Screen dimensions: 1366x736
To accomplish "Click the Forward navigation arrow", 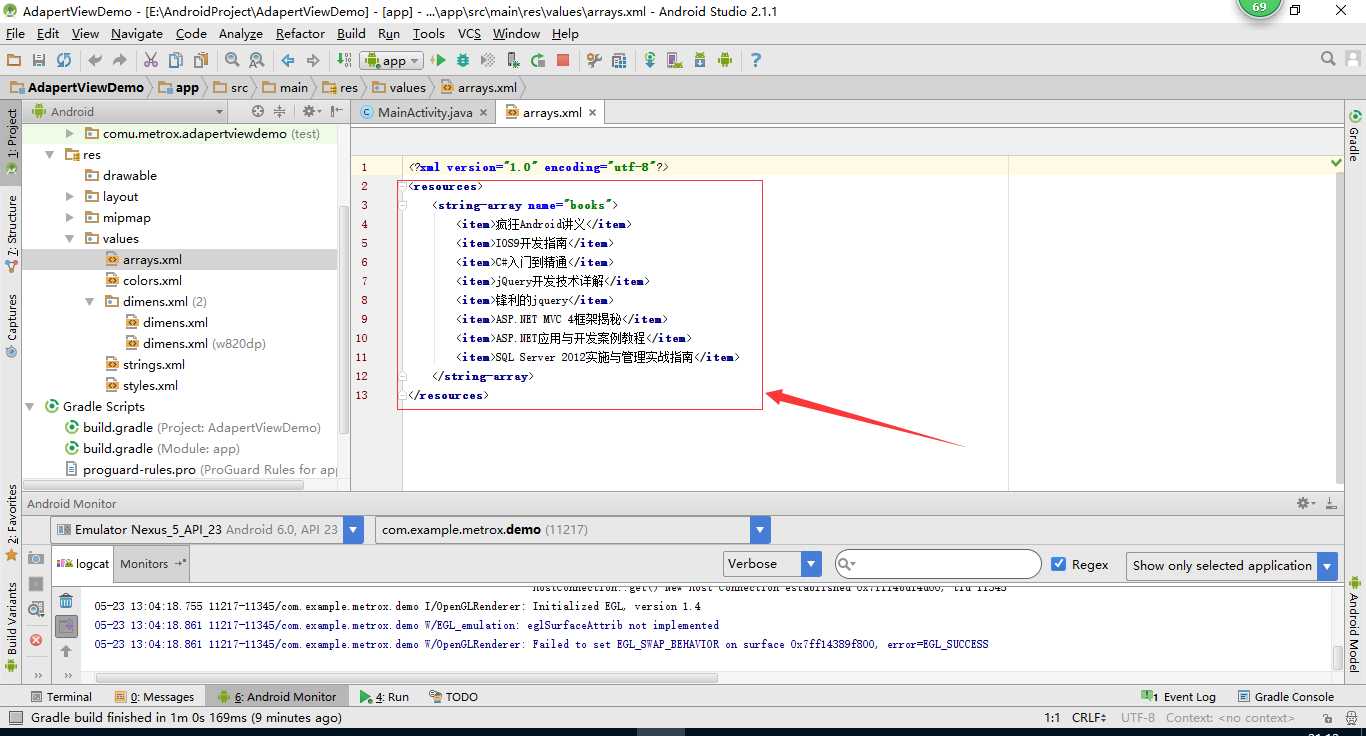I will pos(313,61).
